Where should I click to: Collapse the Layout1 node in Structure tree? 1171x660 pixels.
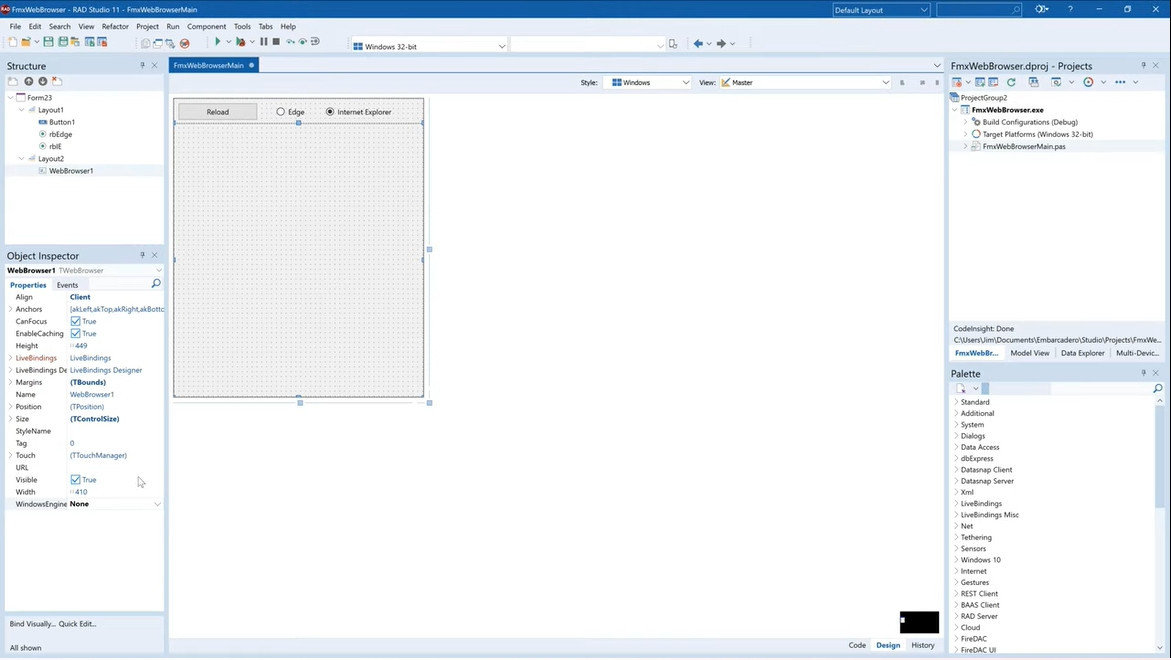click(22, 110)
